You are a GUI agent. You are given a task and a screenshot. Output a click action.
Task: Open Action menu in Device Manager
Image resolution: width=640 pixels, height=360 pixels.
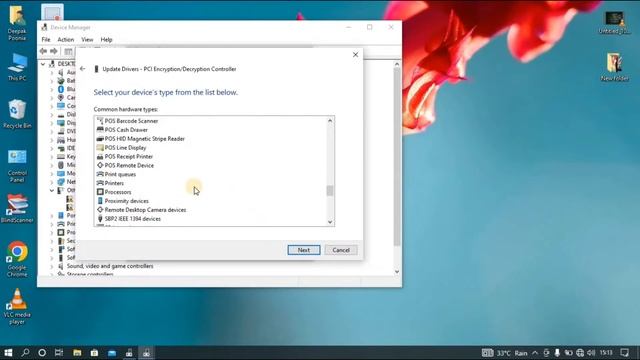coord(65,40)
